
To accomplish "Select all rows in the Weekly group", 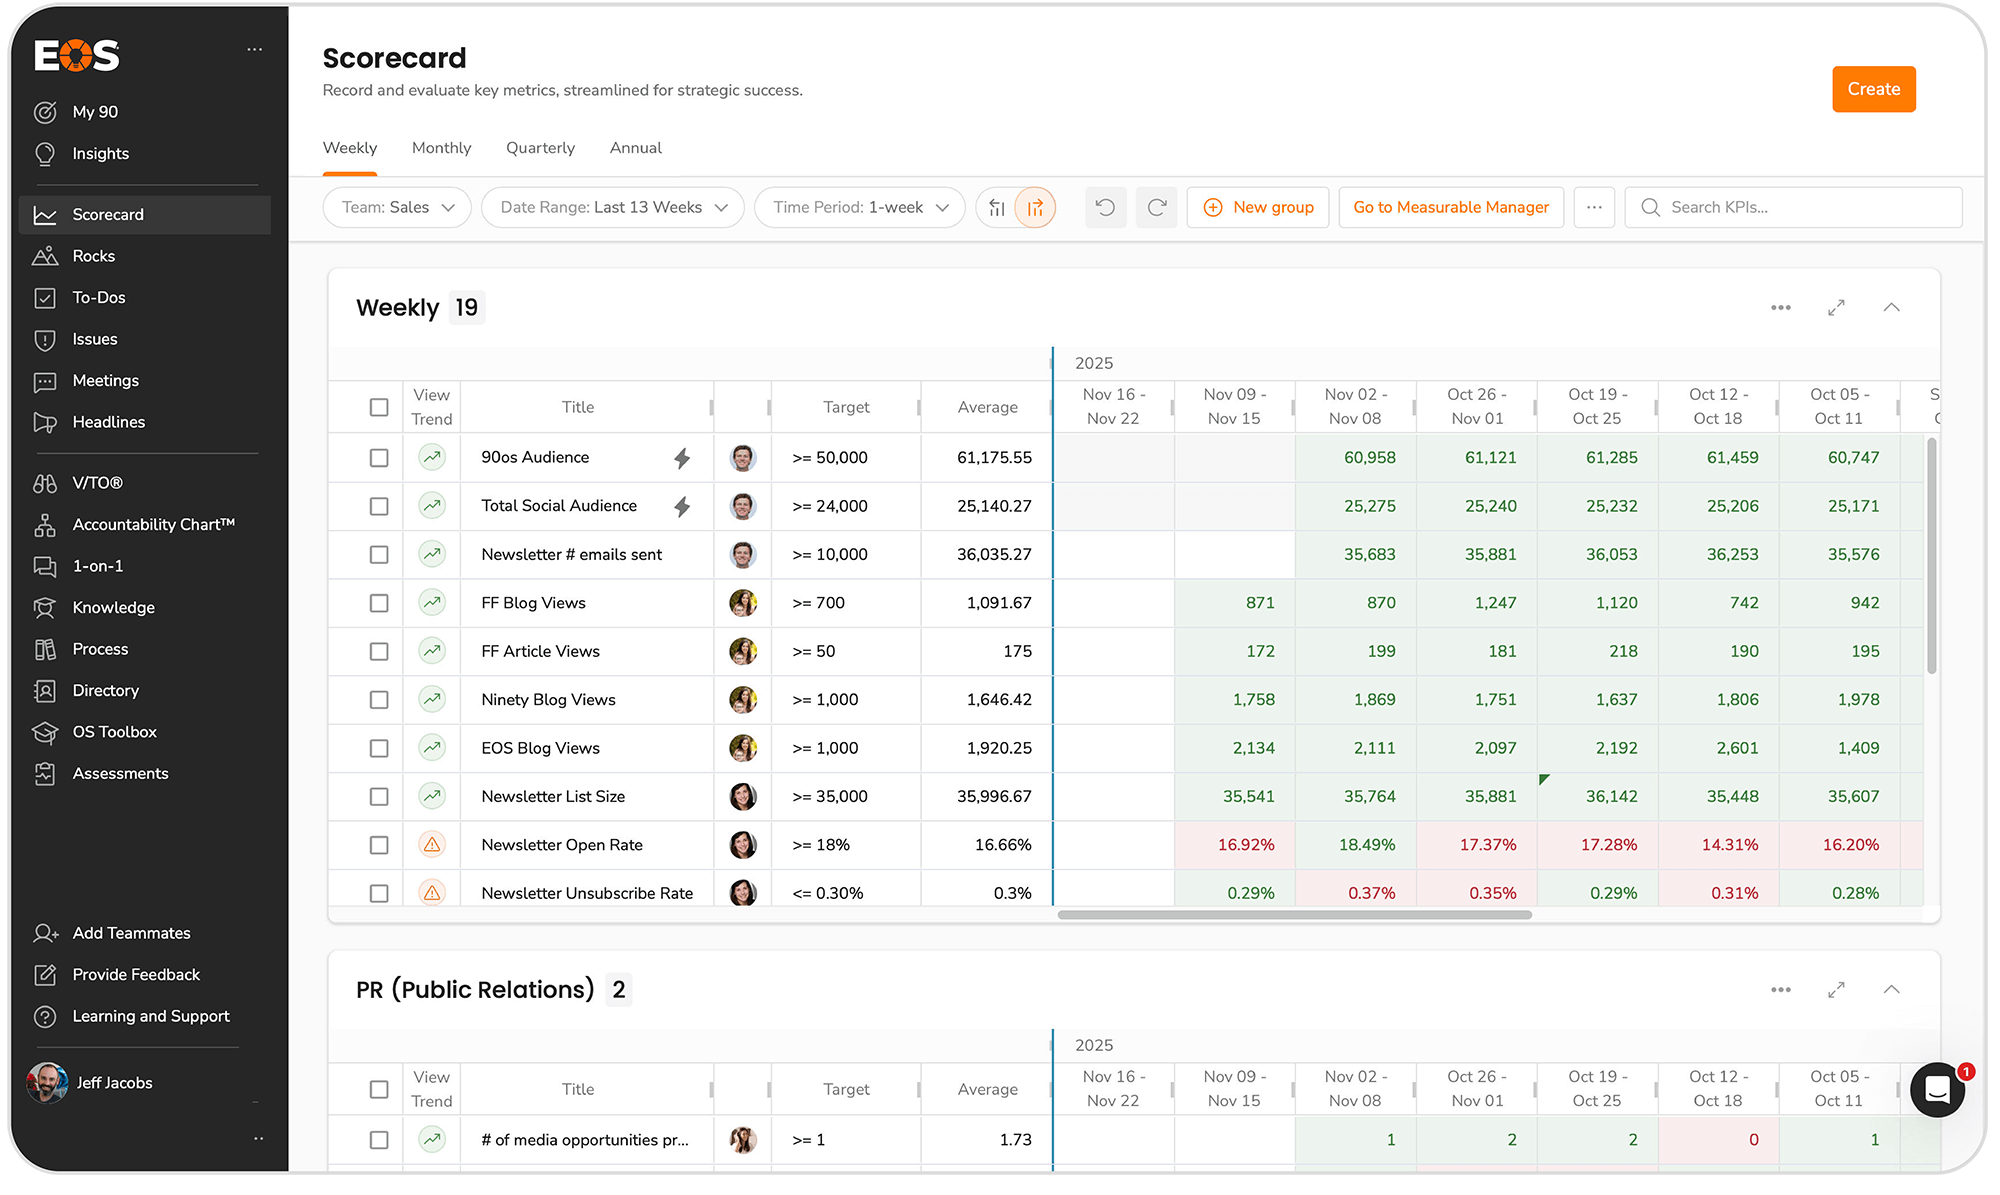I will click(x=379, y=407).
